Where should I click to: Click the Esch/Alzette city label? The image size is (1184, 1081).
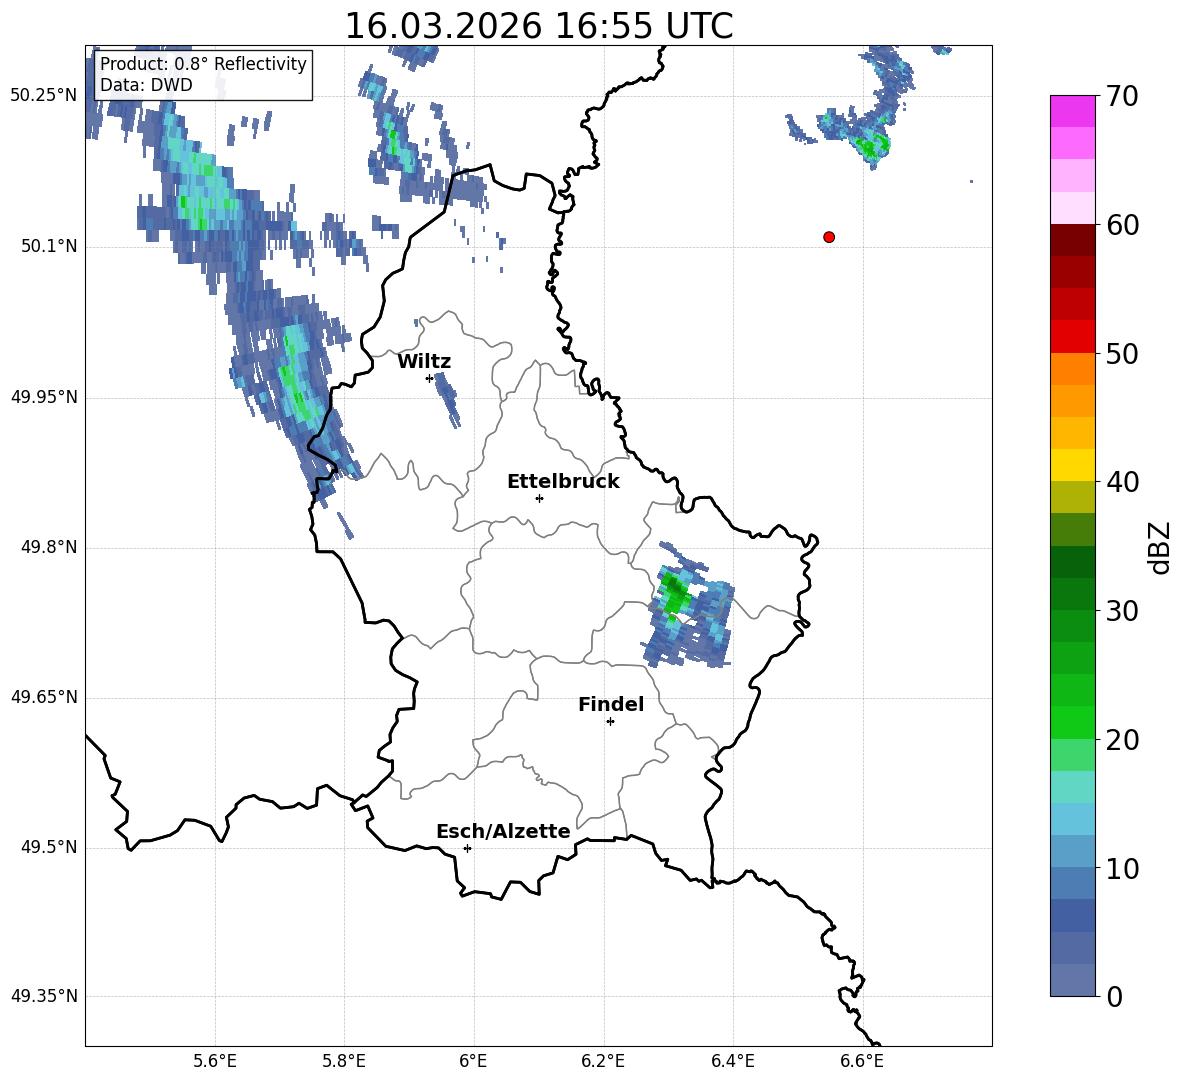(x=503, y=831)
